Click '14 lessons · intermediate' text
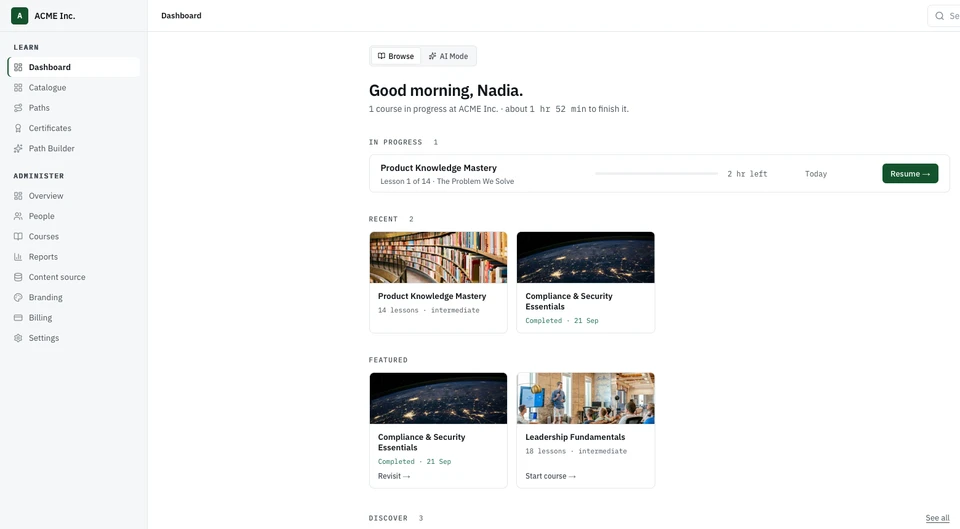Image resolution: width=960 pixels, height=529 pixels. point(429,310)
